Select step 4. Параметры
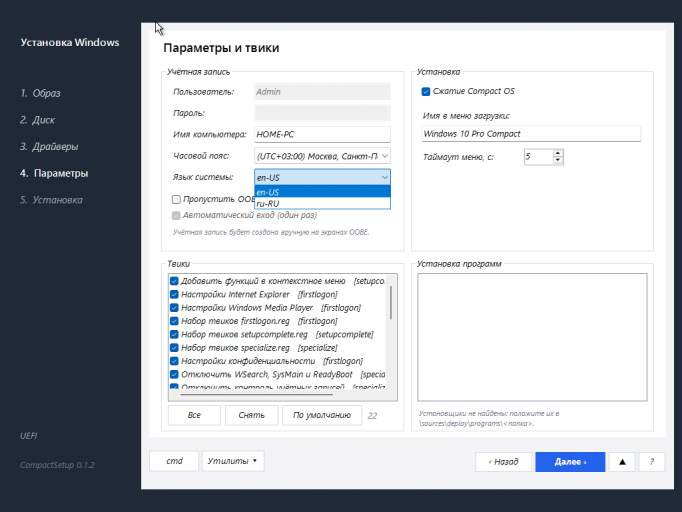This screenshot has height=512, width=682. [54, 173]
